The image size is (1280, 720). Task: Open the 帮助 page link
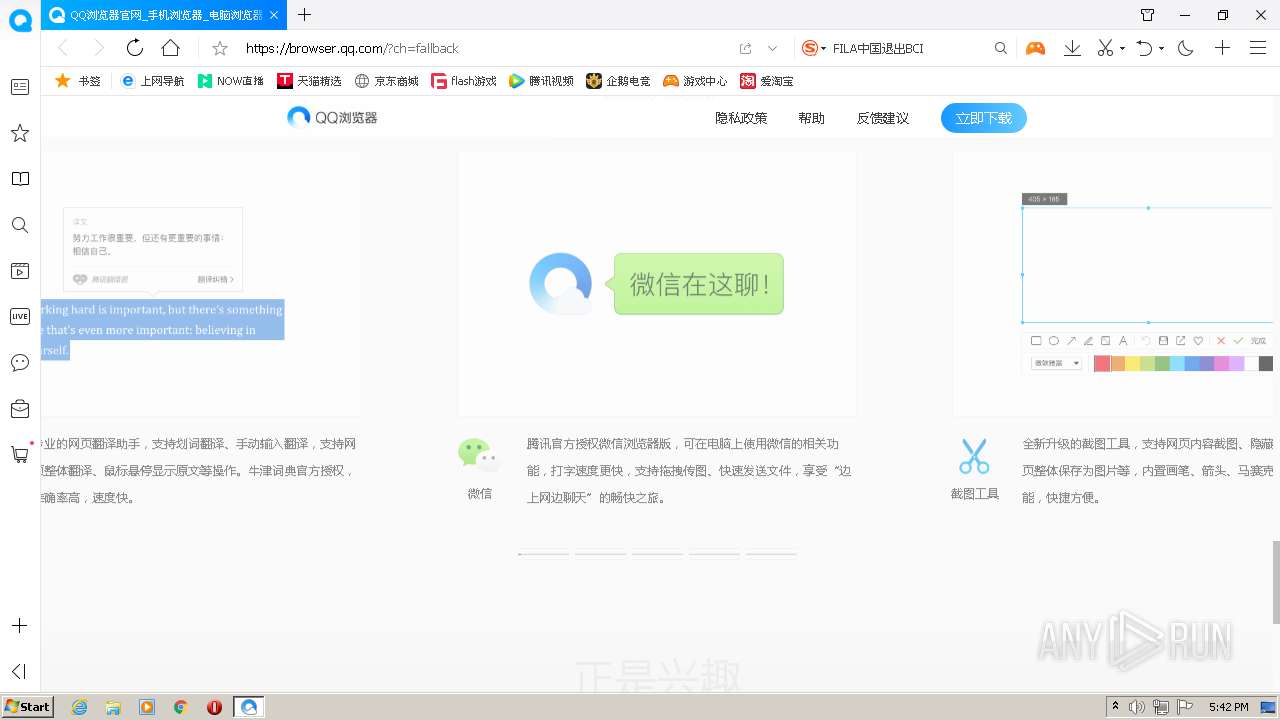click(811, 118)
